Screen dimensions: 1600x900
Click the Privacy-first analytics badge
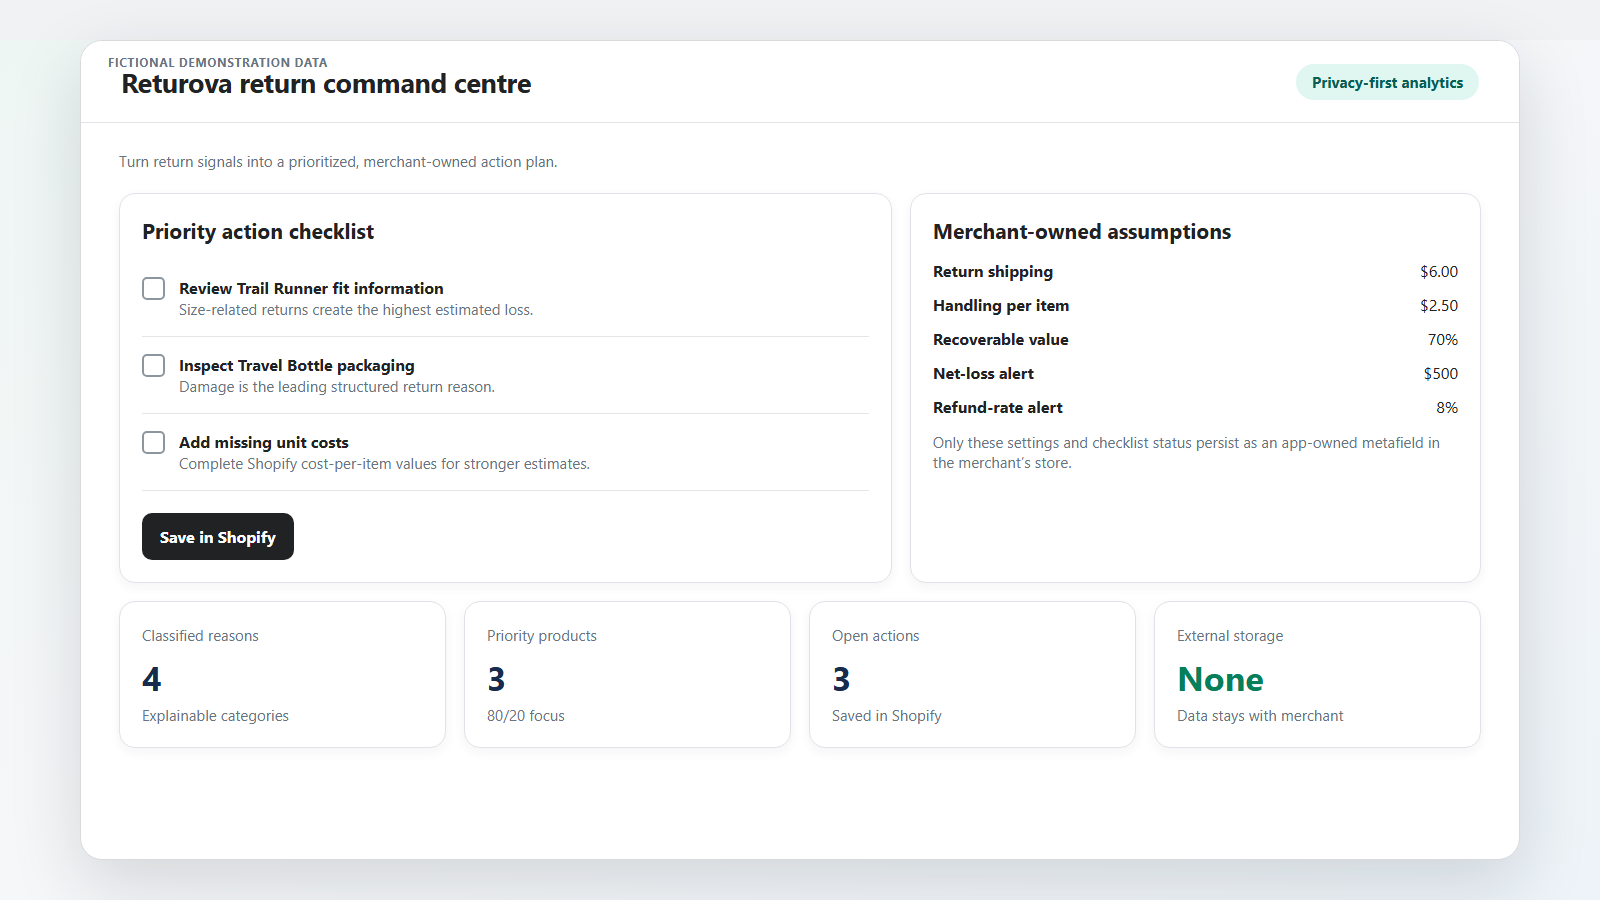point(1387,83)
